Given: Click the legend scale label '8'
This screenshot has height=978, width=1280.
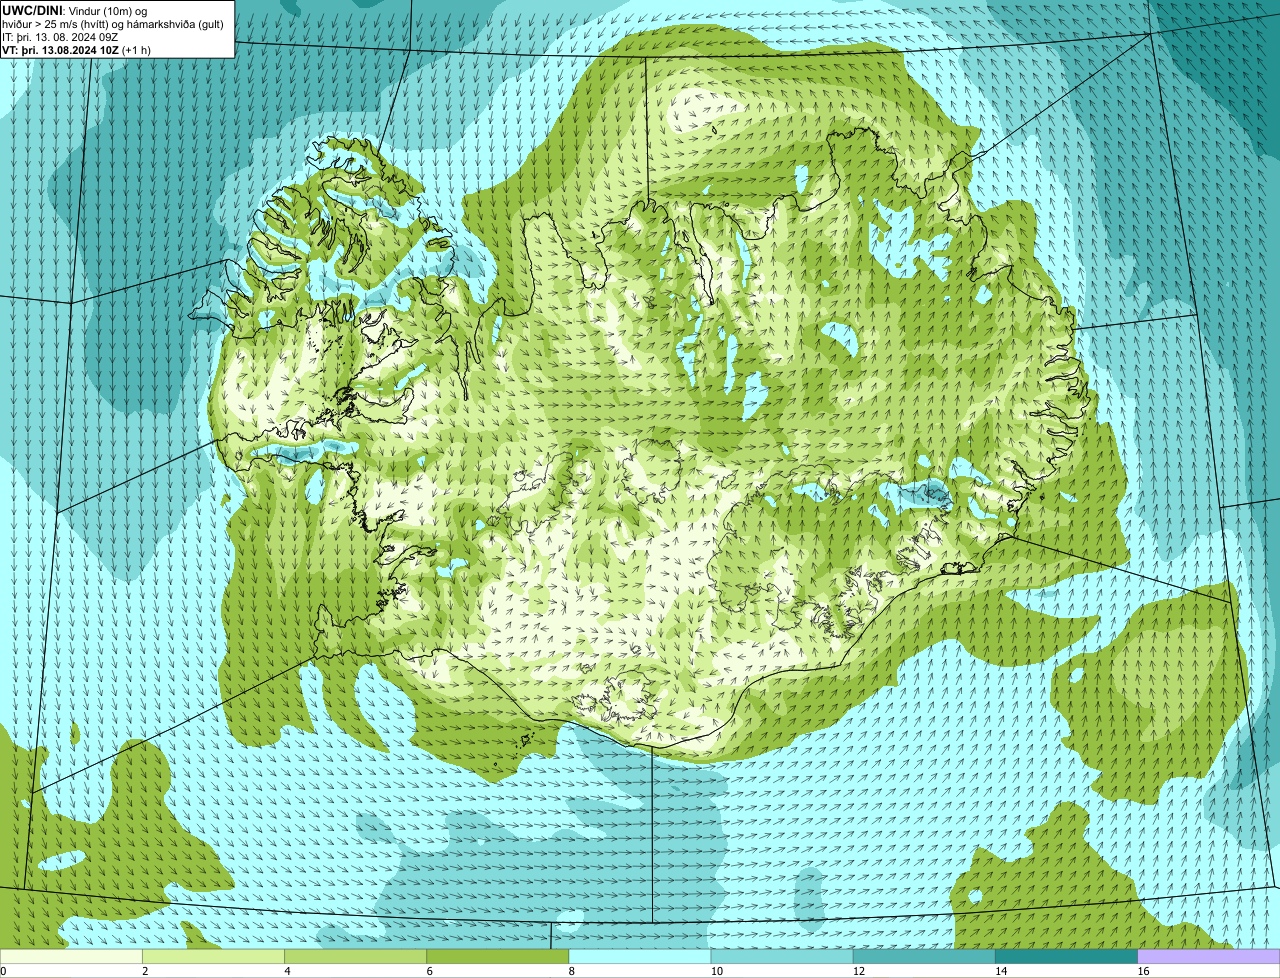Looking at the screenshot, I should 571,971.
